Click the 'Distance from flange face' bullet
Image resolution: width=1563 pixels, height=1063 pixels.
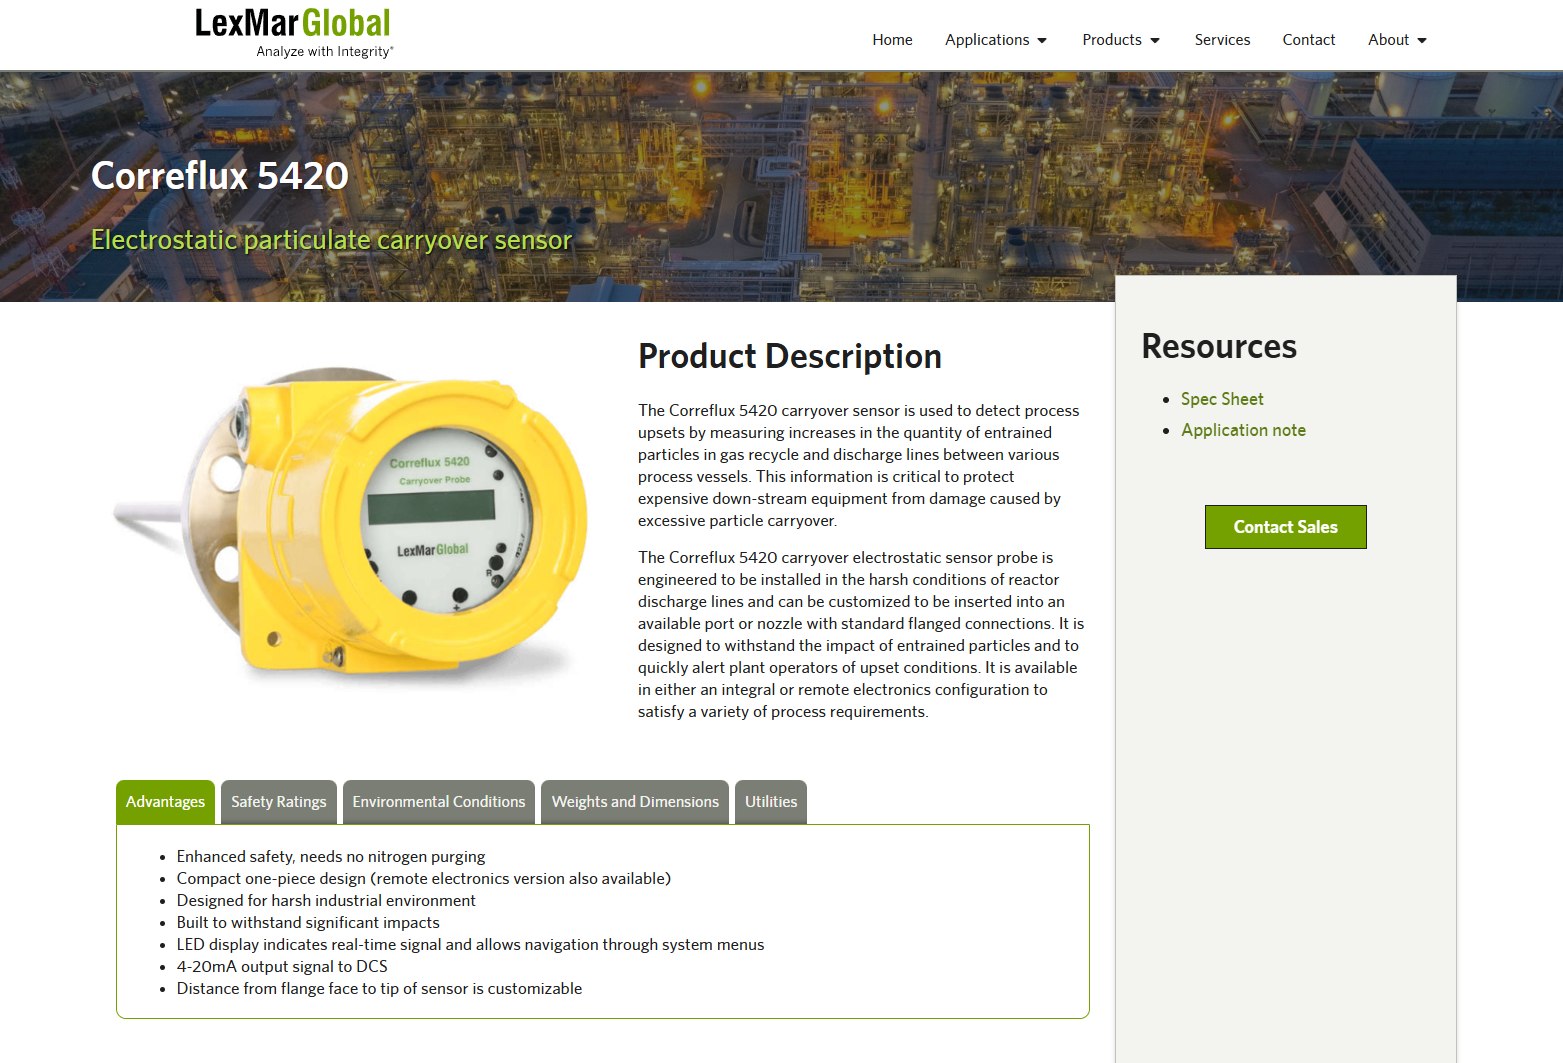click(379, 989)
